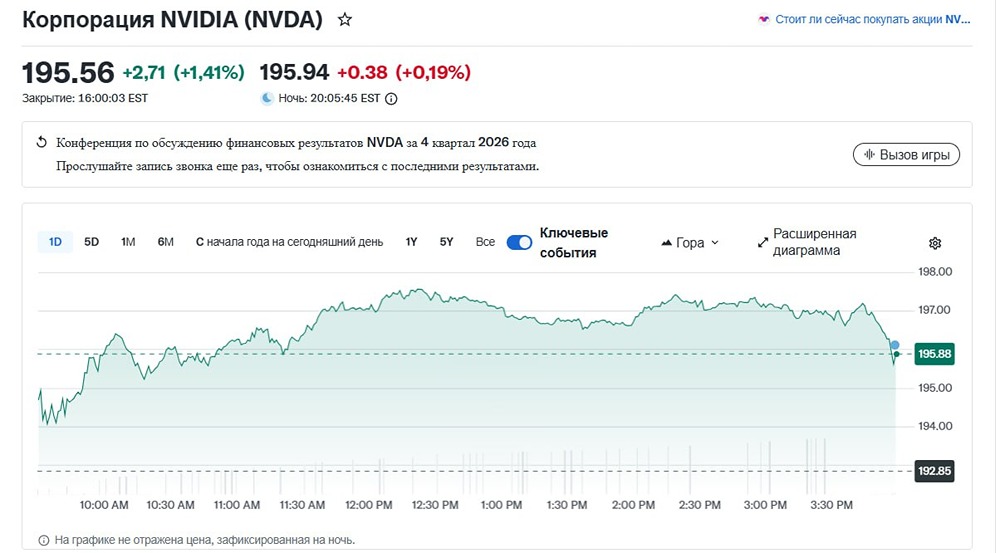Click the Вызов игры button
Image resolution: width=1000 pixels, height=553 pixels.
tap(906, 154)
